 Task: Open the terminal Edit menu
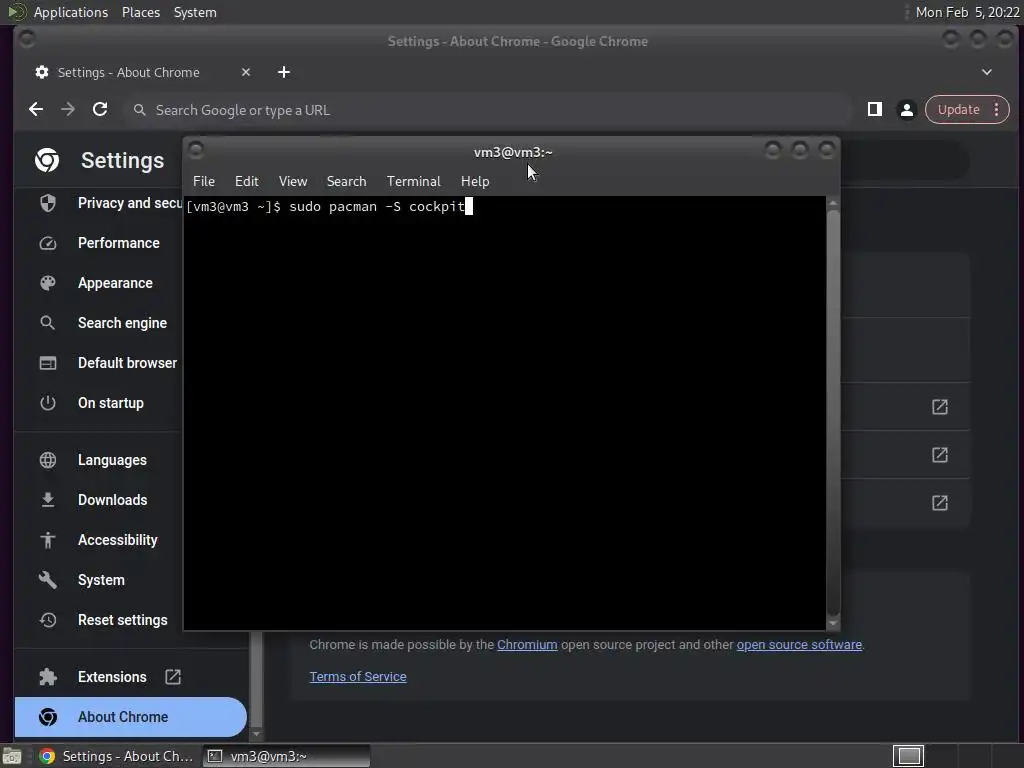click(x=247, y=181)
